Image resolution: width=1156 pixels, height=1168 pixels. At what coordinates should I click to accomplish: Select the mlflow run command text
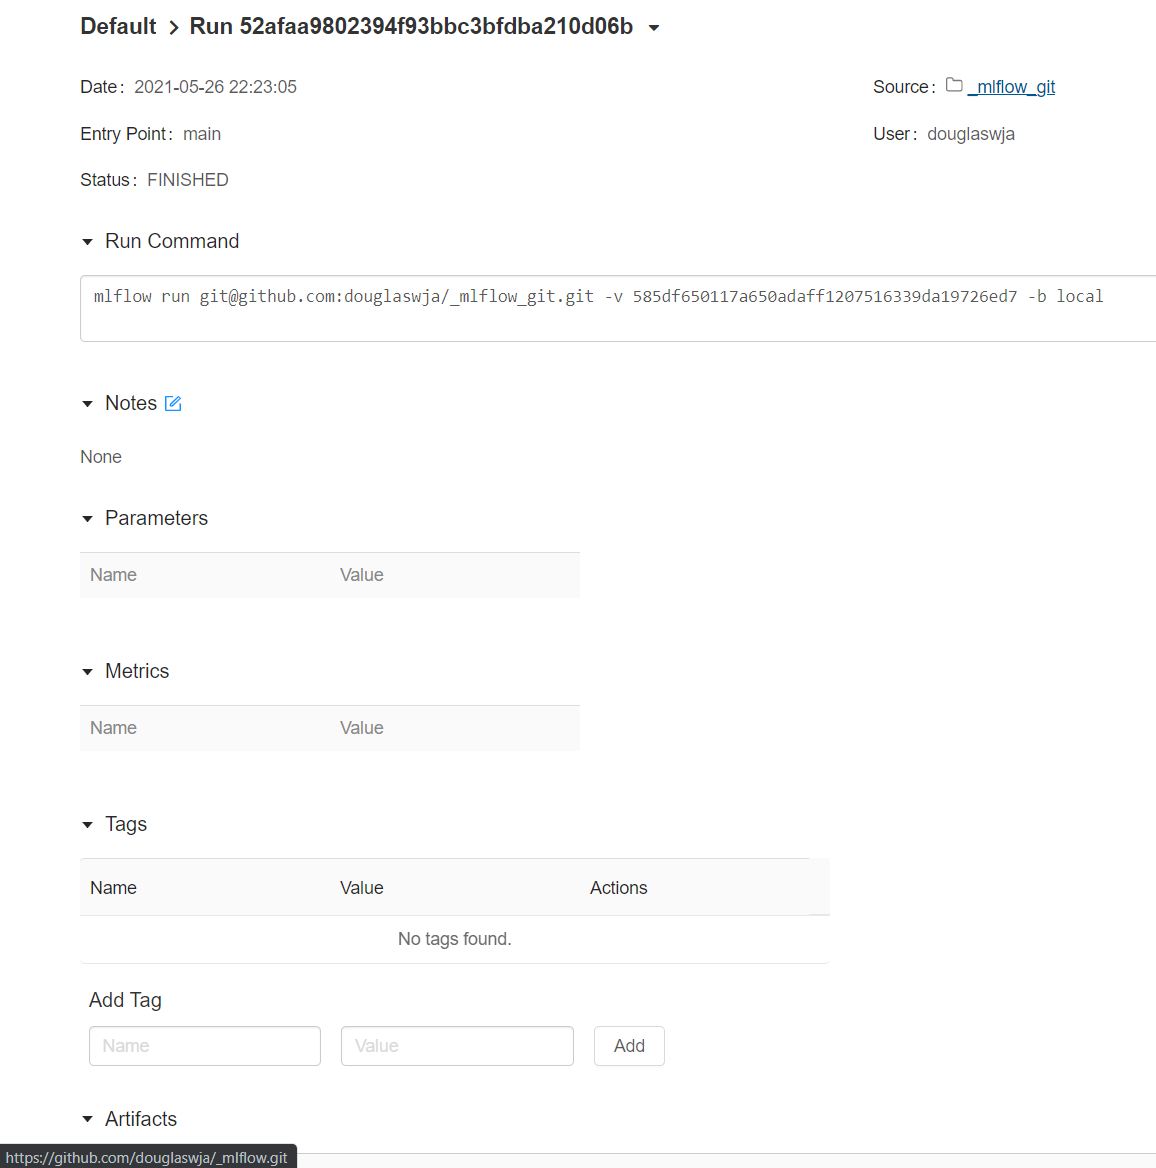click(x=598, y=296)
